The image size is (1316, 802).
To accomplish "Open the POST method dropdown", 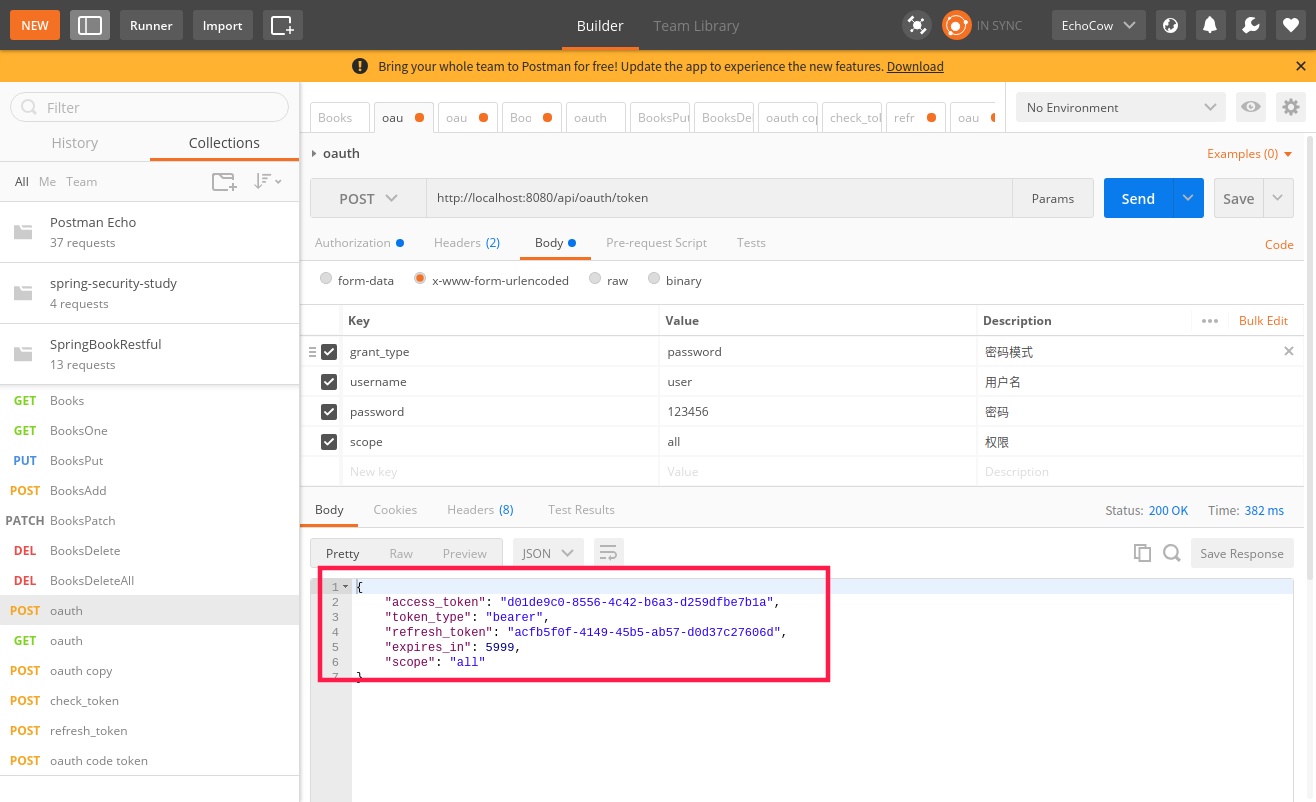I will 368,198.
